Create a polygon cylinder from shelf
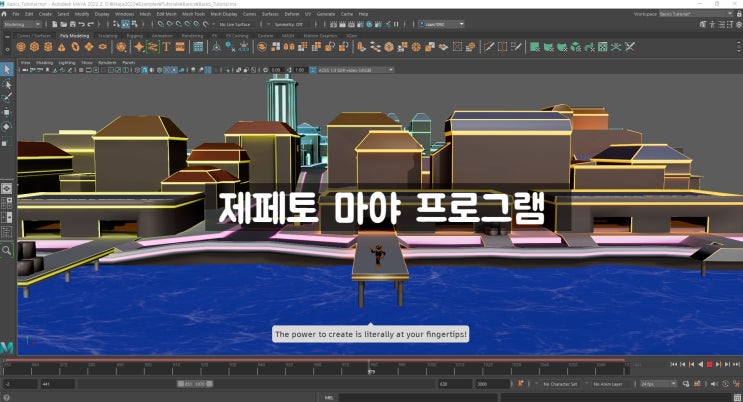Viewport: 743px width, 402px height. tap(48, 47)
